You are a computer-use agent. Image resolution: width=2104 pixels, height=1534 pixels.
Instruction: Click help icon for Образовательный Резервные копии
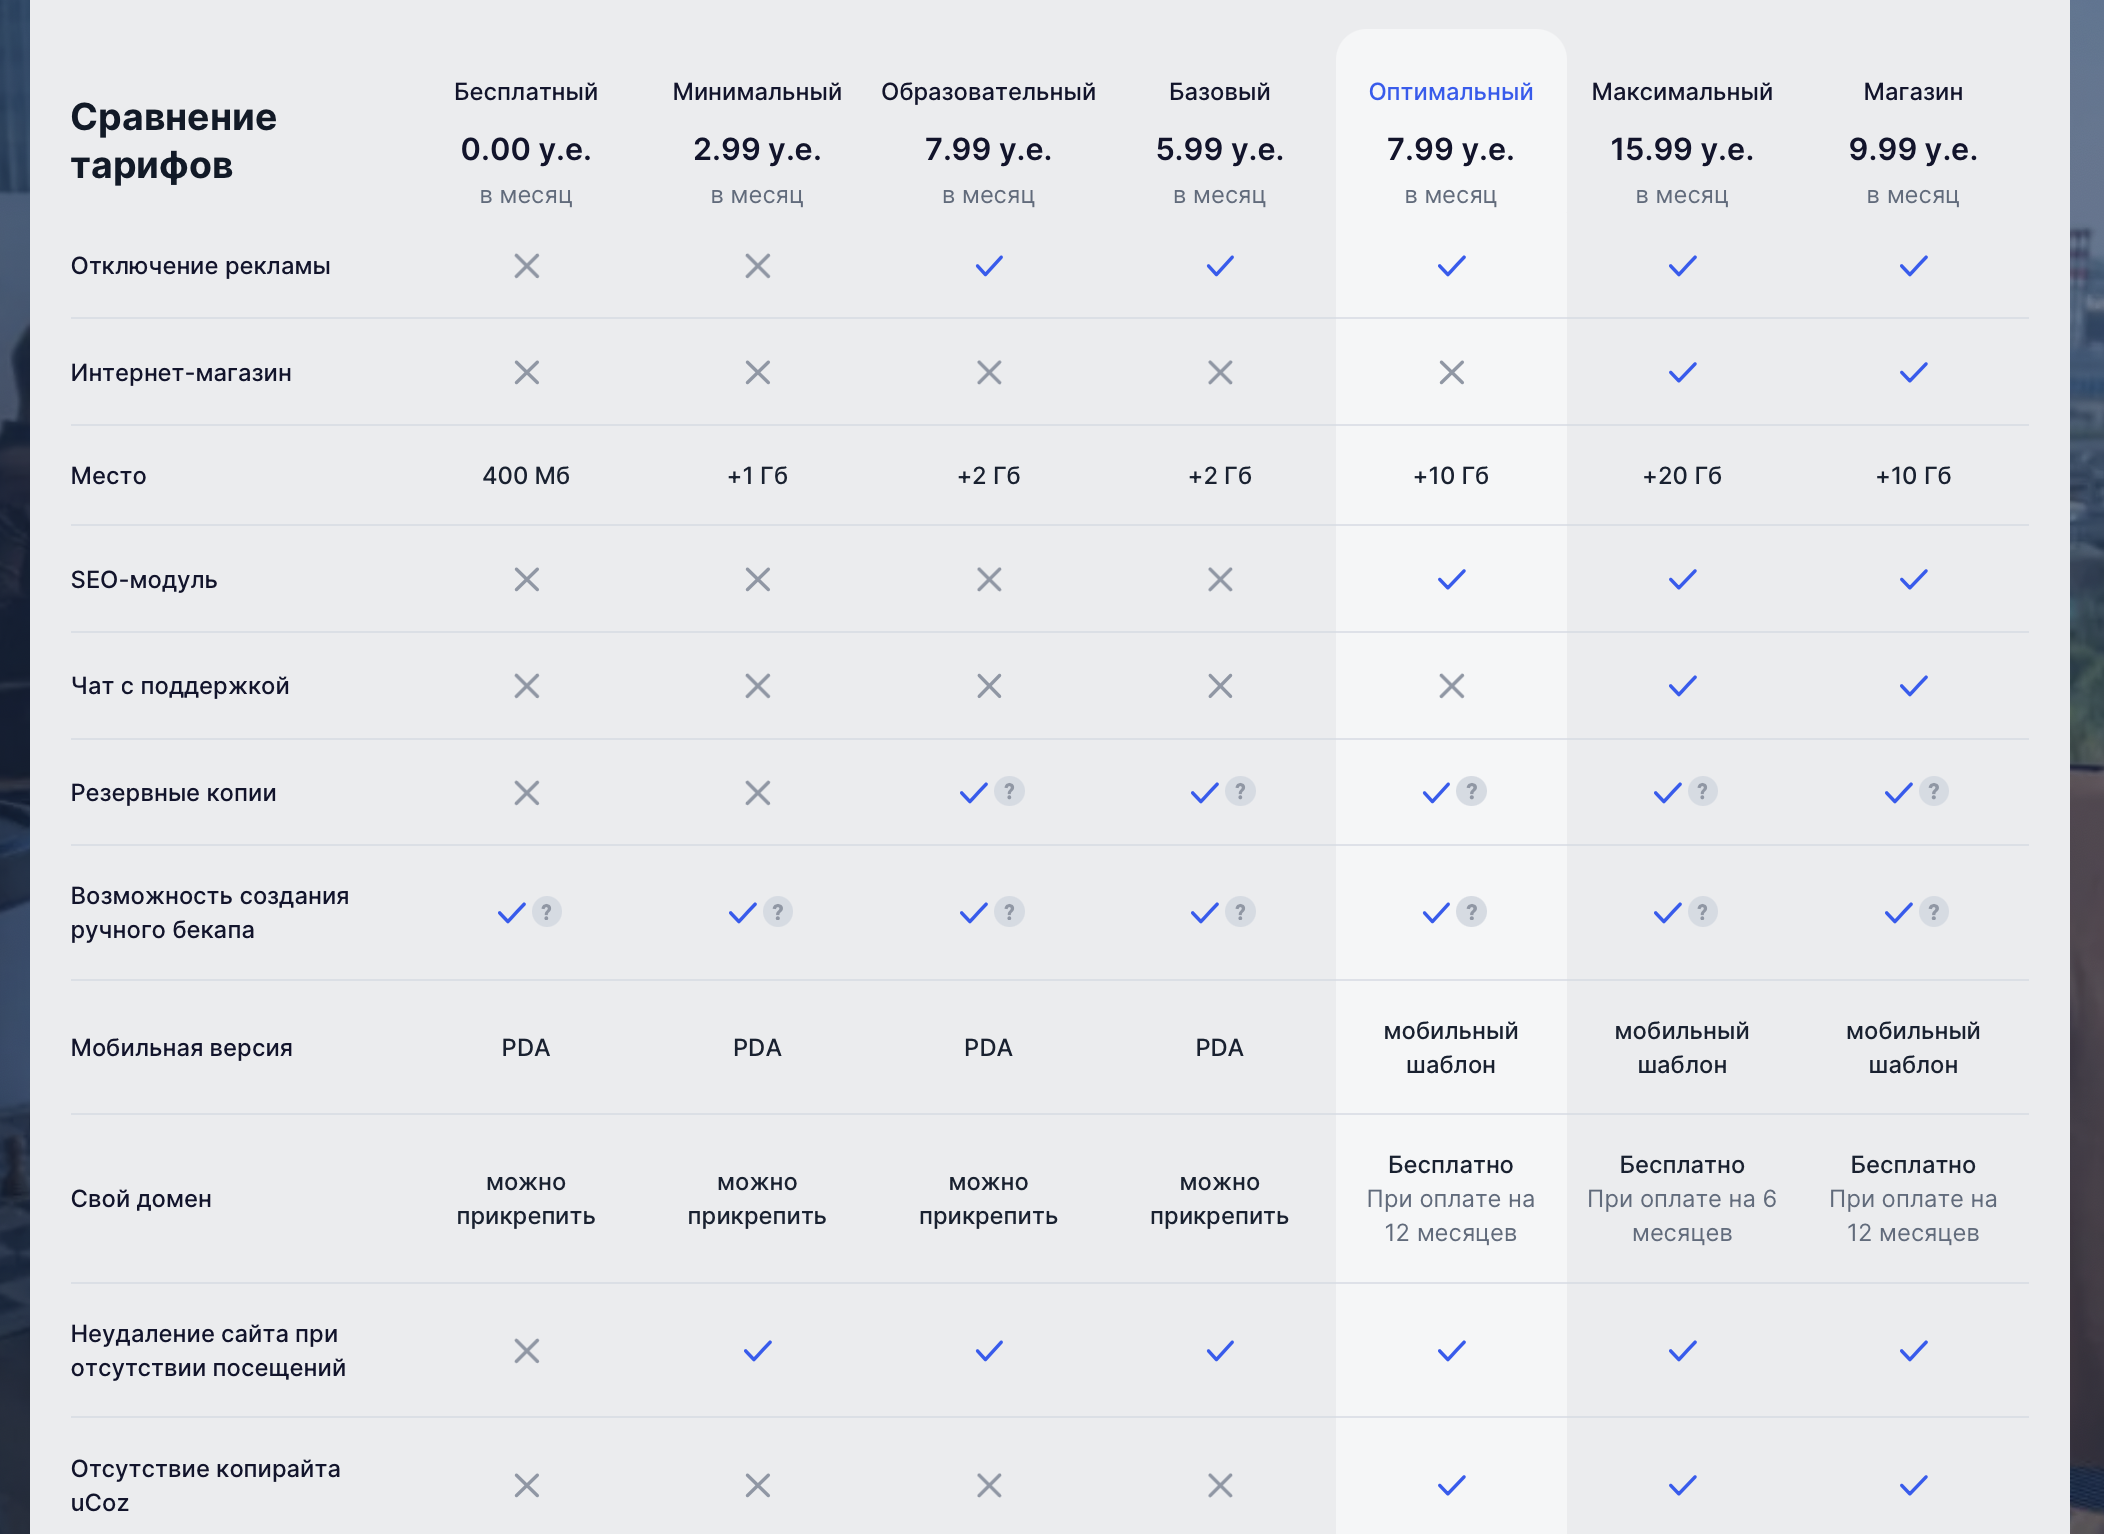1009,792
